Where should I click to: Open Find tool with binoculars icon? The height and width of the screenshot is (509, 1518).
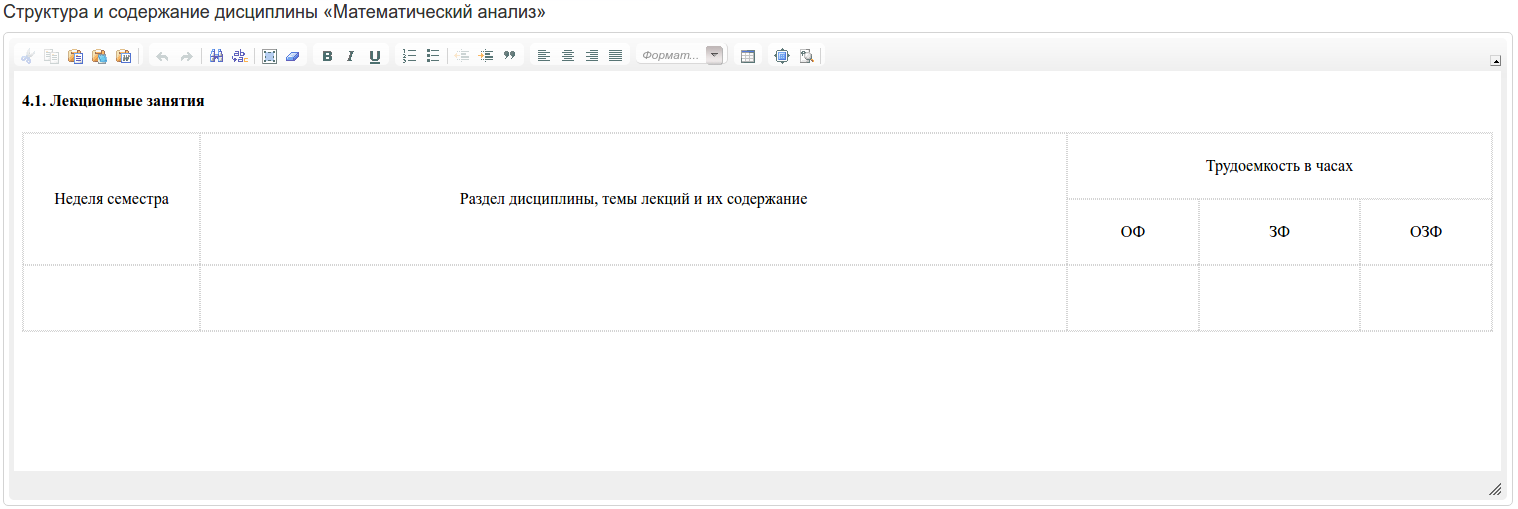tap(216, 56)
